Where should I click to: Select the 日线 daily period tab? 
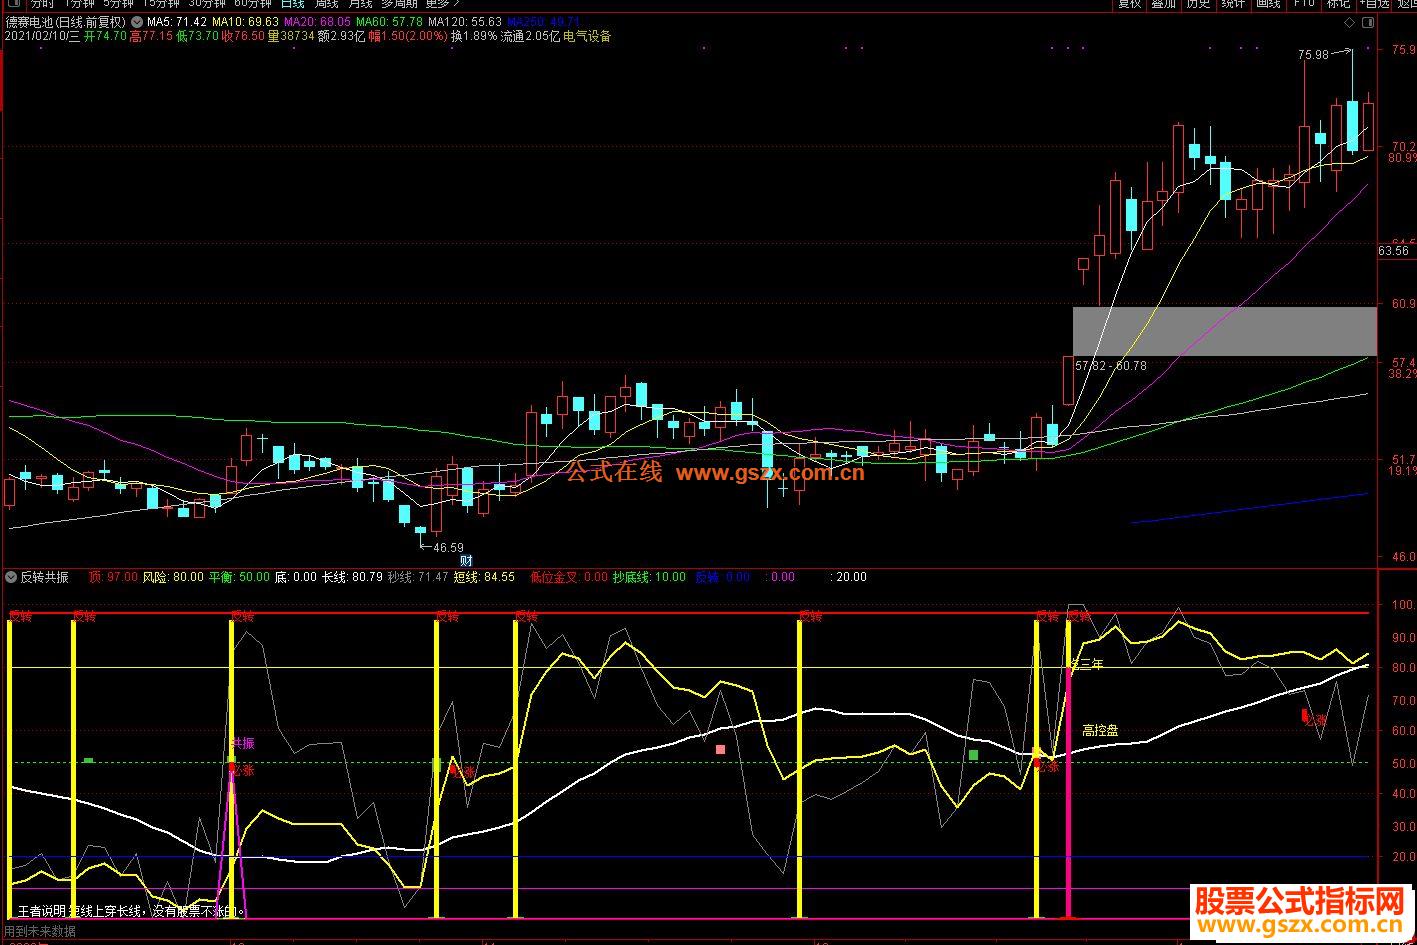click(x=292, y=3)
